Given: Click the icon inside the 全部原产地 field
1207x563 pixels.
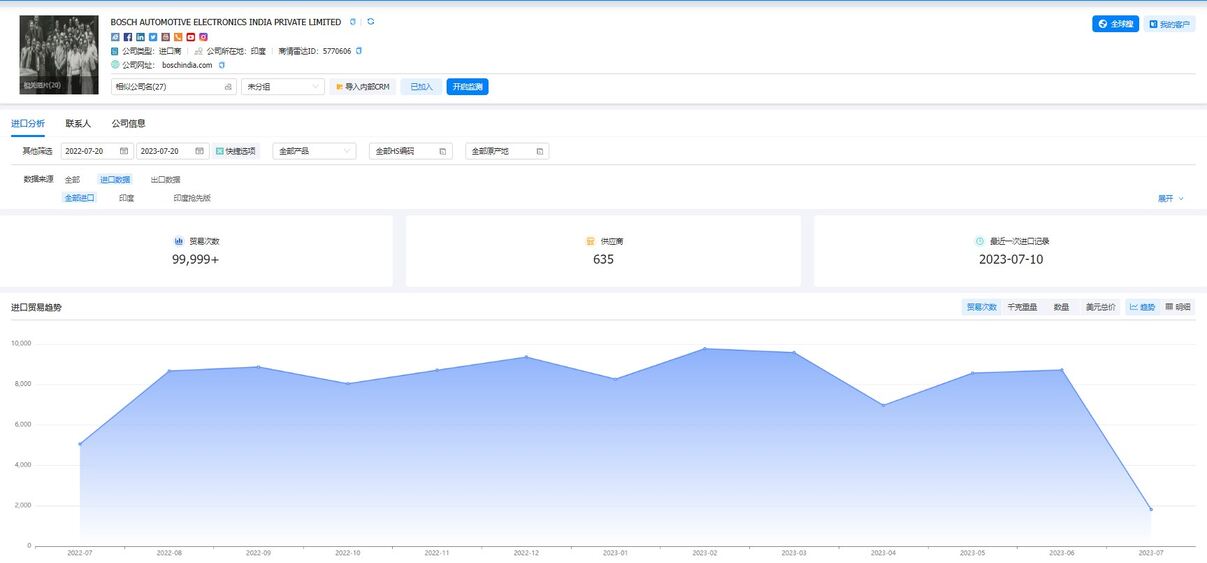Looking at the screenshot, I should 540,151.
